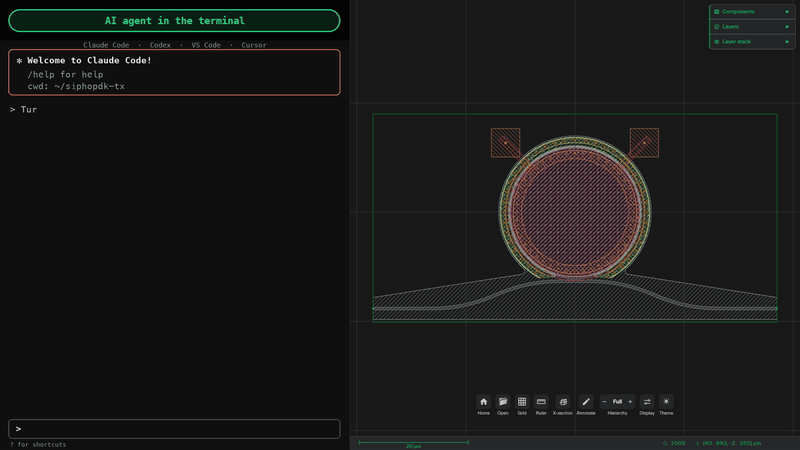800x450 pixels.
Task: Select the VS Code tab
Action: pyautogui.click(x=206, y=45)
